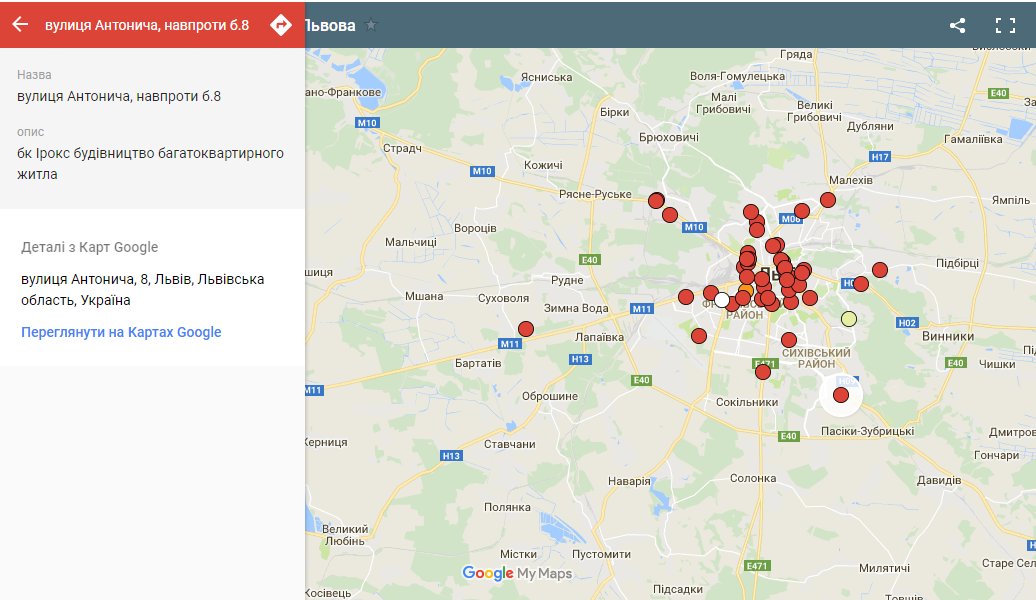Click the 'Милятичі' map label

pos(884,568)
